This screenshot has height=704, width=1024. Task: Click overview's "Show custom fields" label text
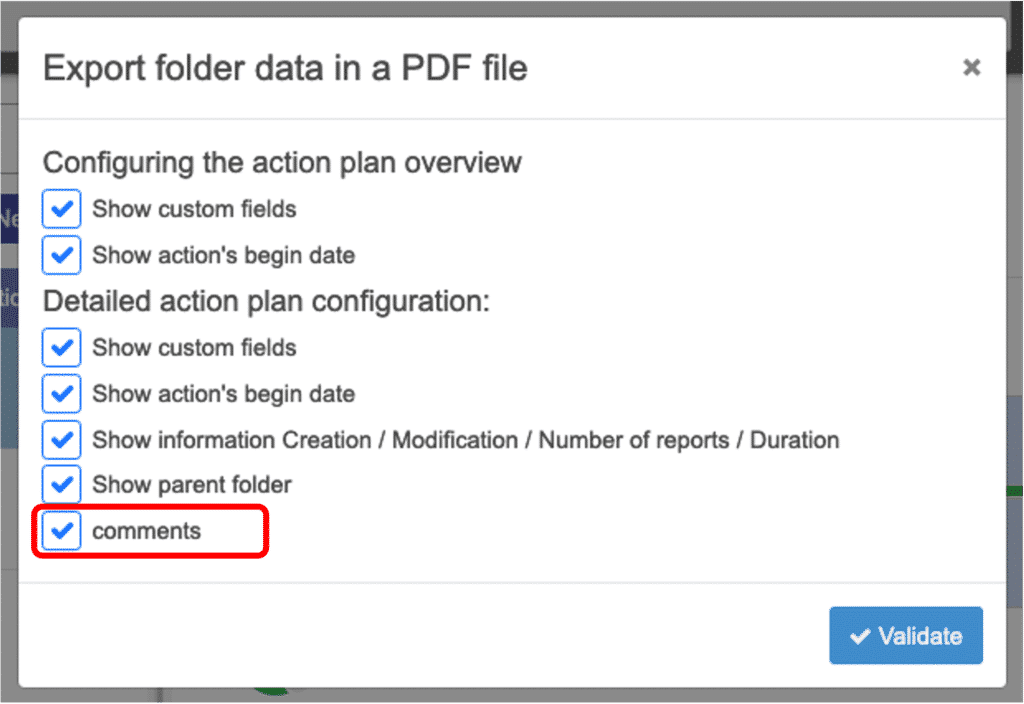click(x=194, y=209)
